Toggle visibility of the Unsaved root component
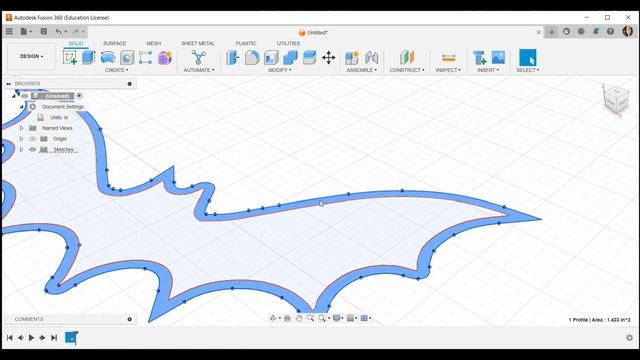The image size is (640, 360). coord(24,96)
